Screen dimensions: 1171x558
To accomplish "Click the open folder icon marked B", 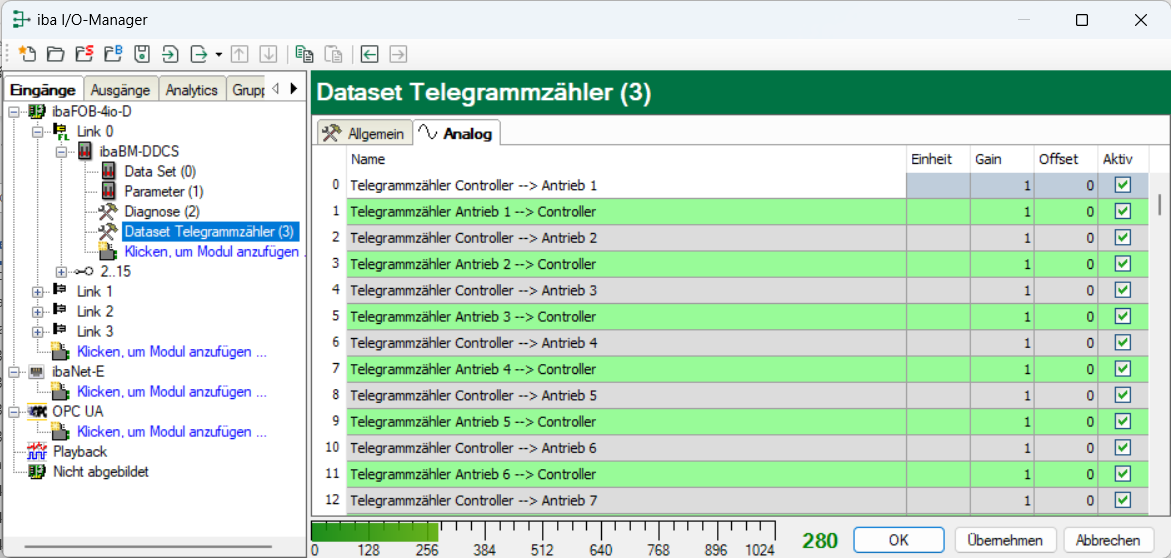I will point(114,55).
